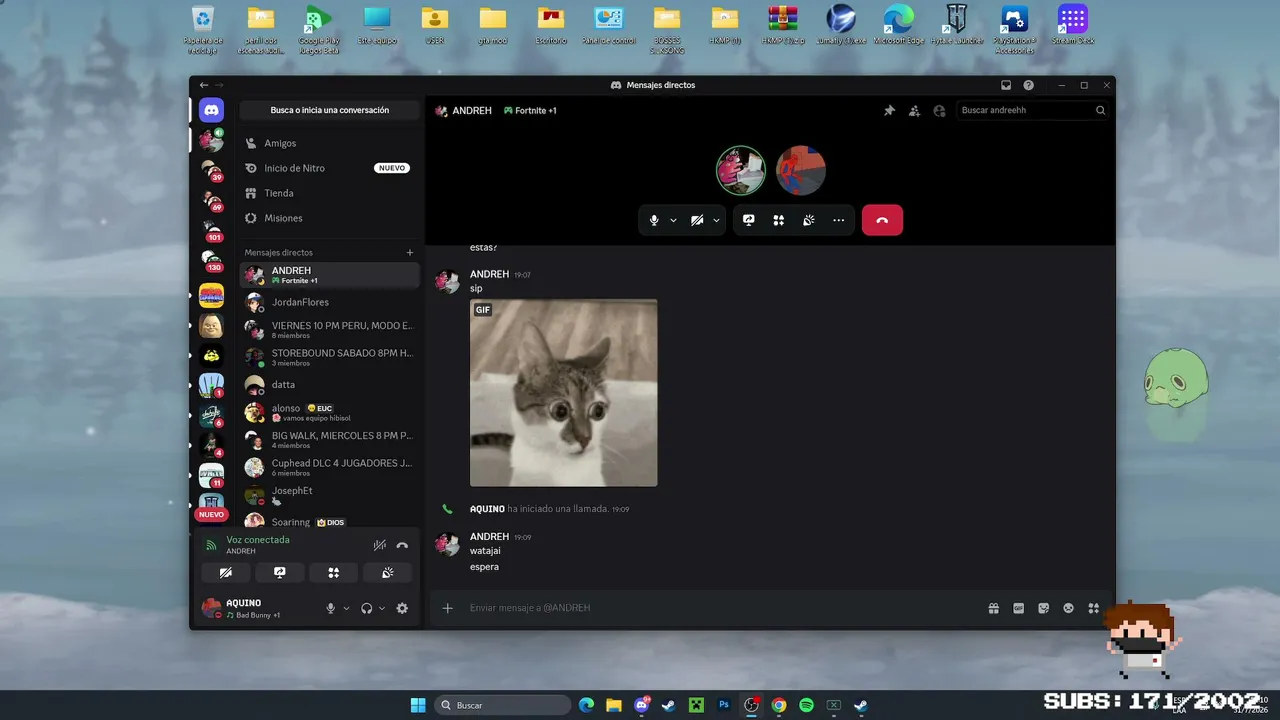Open JordanFlores direct message

[x=329, y=302]
